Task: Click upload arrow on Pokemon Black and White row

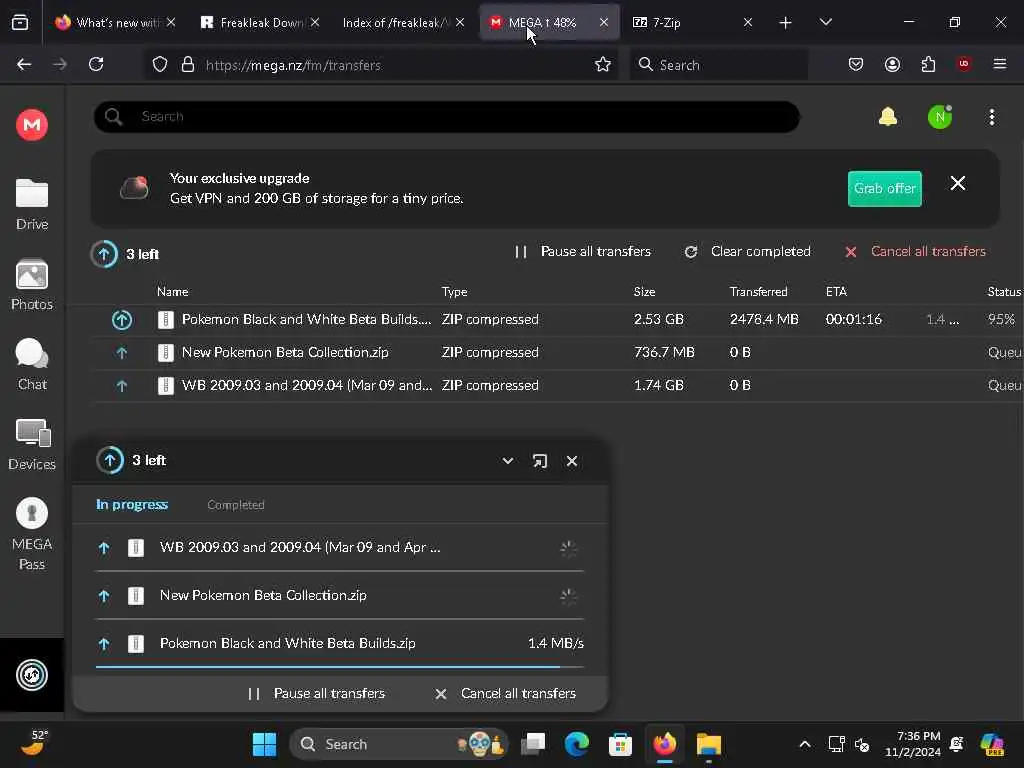Action: (x=121, y=319)
